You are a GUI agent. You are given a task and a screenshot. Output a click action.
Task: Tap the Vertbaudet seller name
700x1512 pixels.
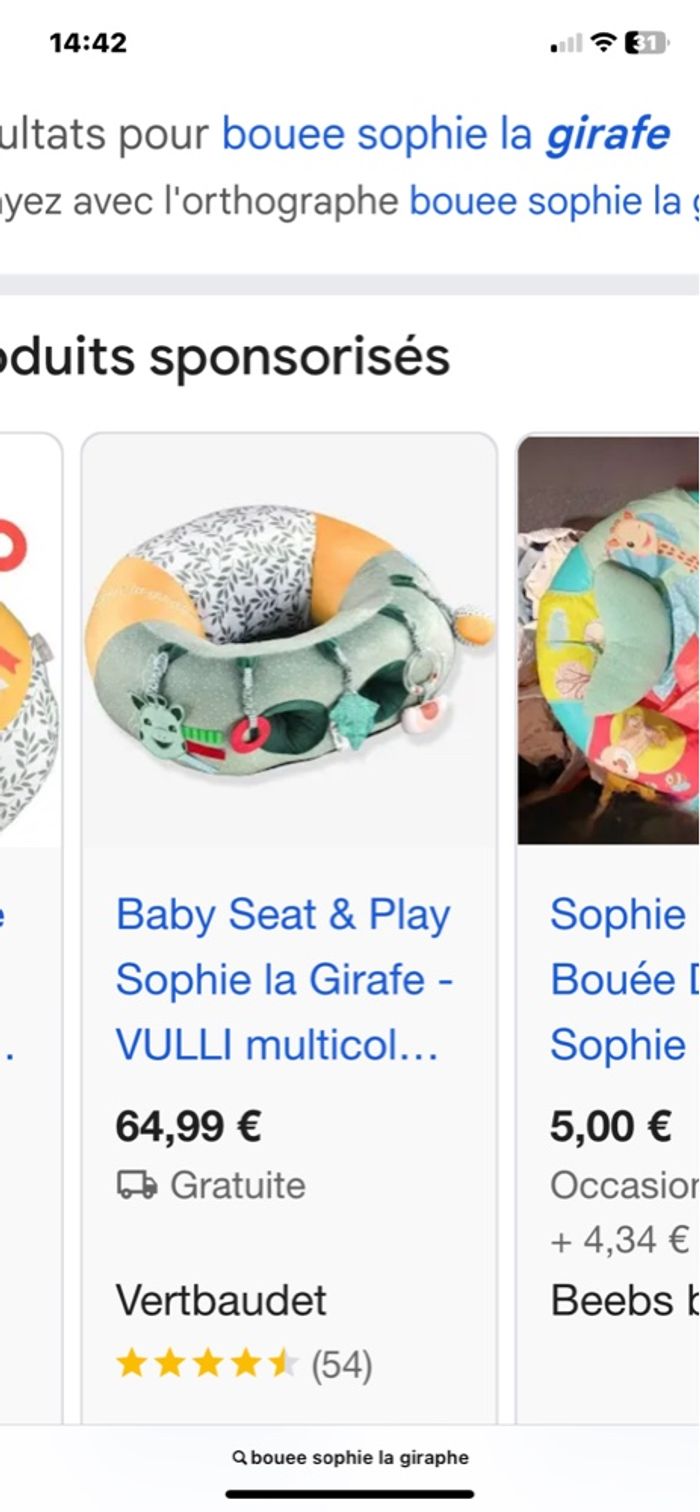pyautogui.click(x=221, y=1300)
